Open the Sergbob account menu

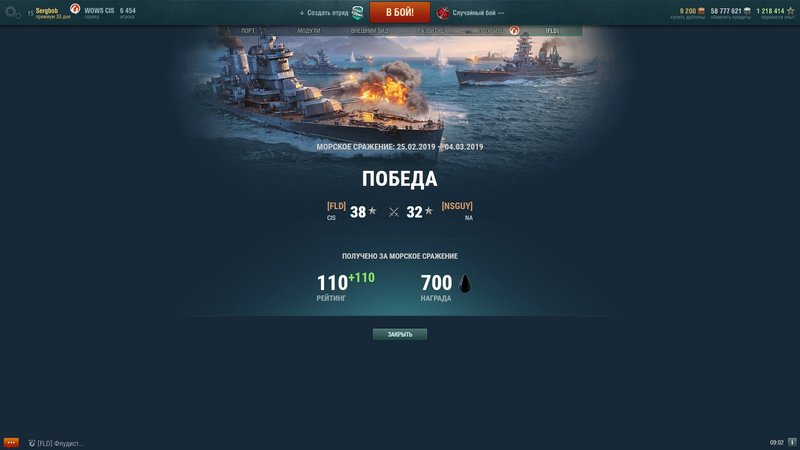49,12
